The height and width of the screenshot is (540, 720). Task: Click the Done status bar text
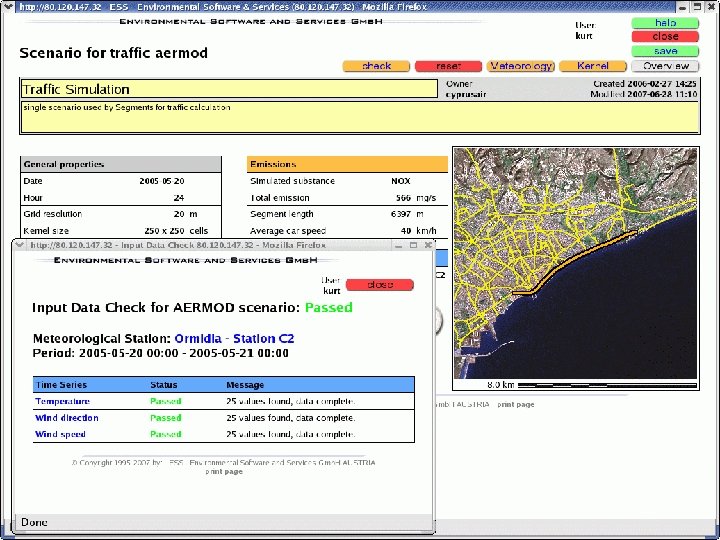(34, 523)
